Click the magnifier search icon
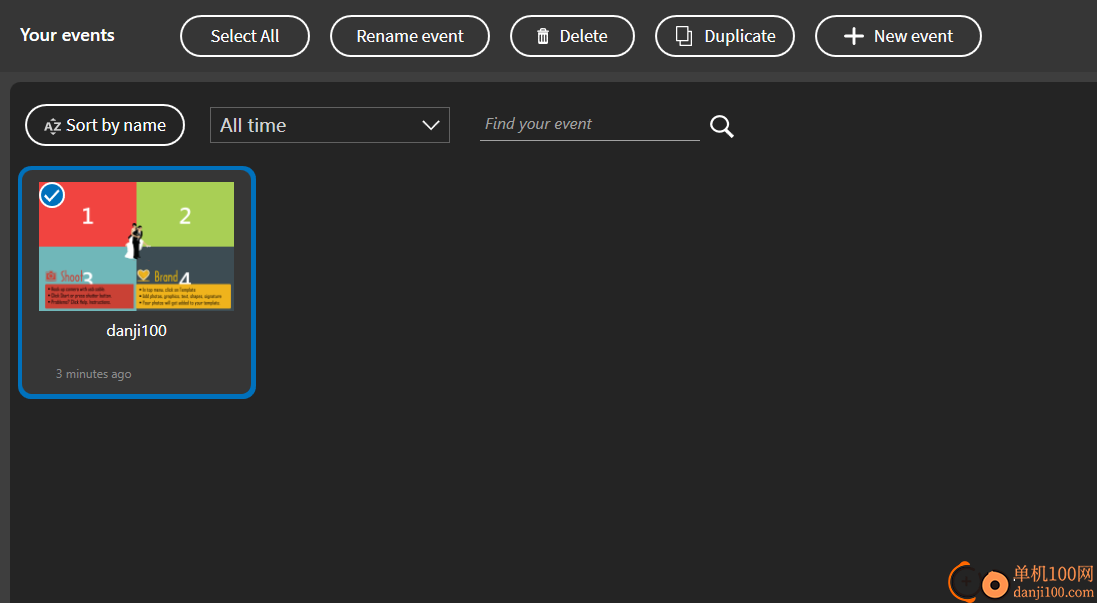Screen dimensions: 1097x603 [722, 127]
